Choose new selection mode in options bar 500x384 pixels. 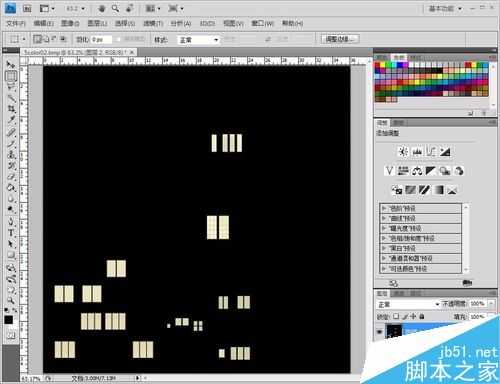pyautogui.click(x=37, y=39)
